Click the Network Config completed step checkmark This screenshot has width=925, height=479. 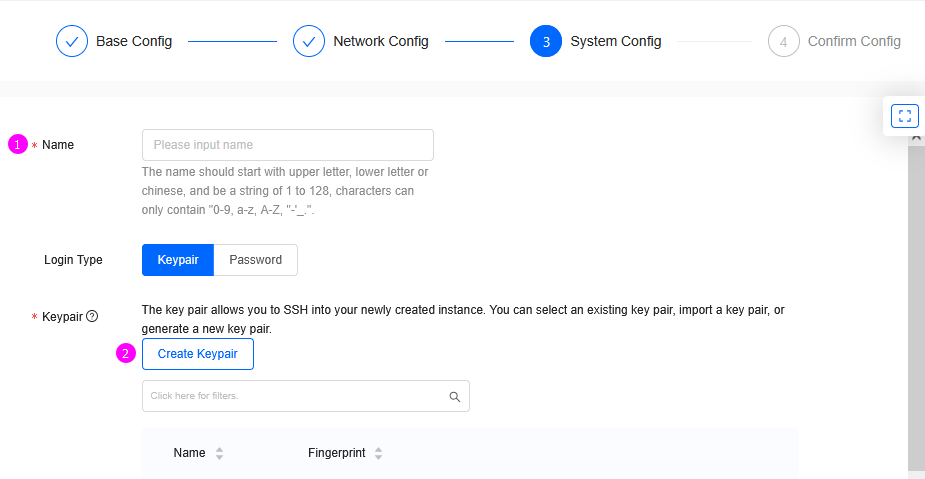[x=309, y=41]
